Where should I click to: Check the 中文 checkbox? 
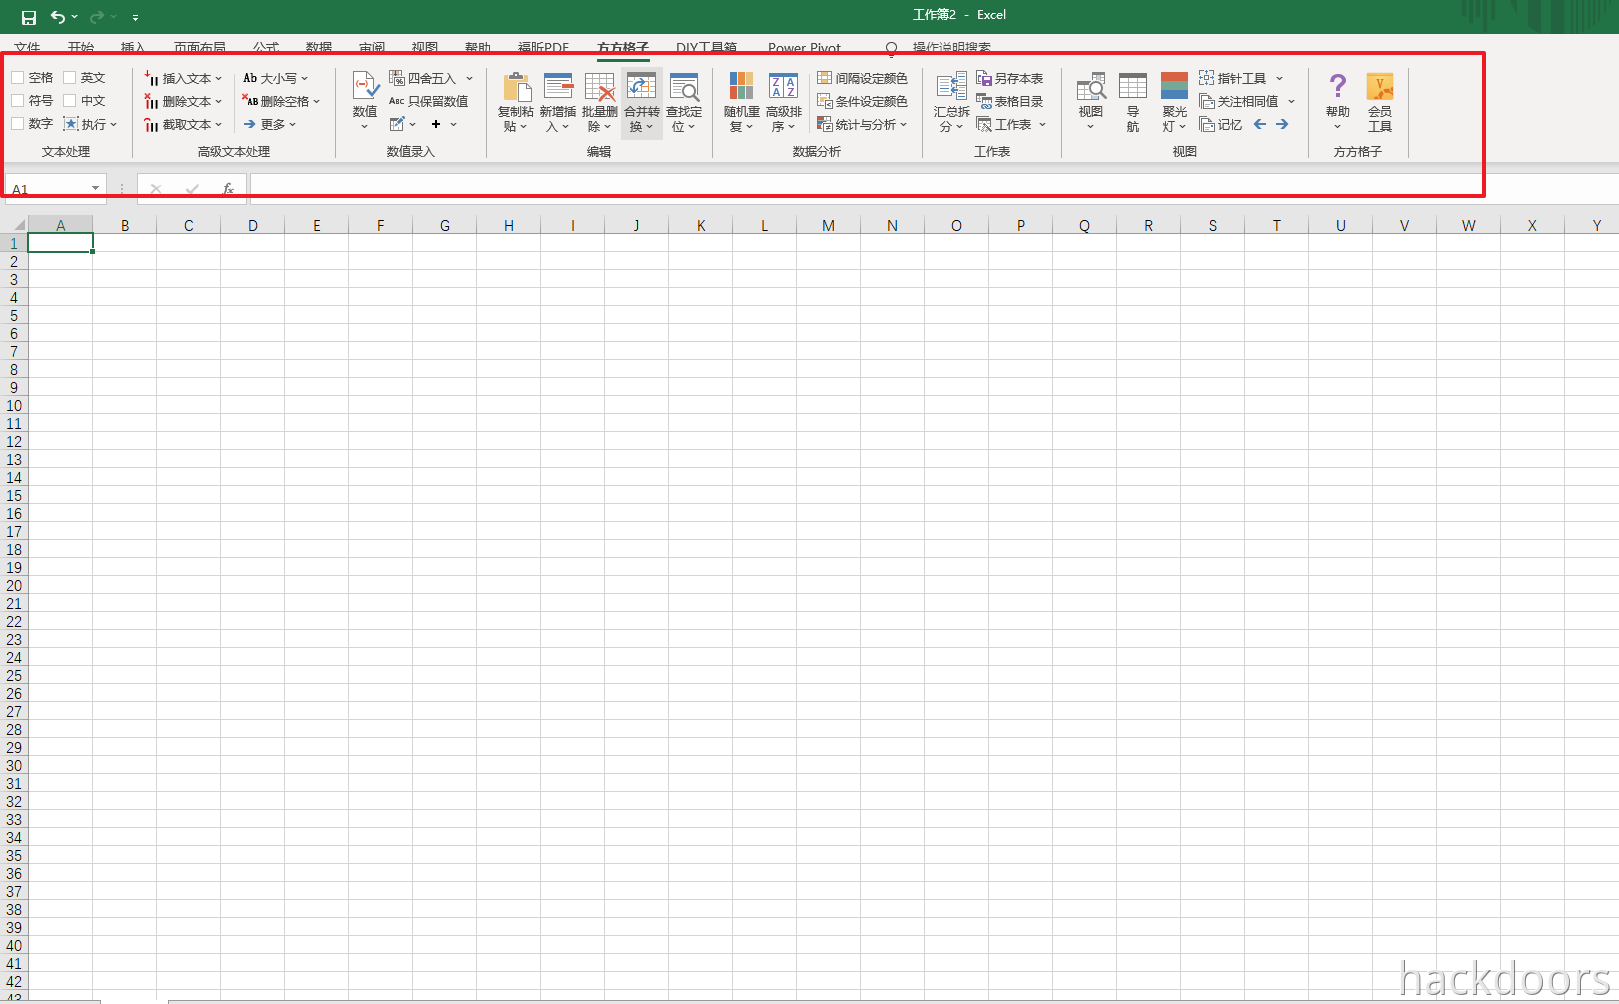point(70,100)
